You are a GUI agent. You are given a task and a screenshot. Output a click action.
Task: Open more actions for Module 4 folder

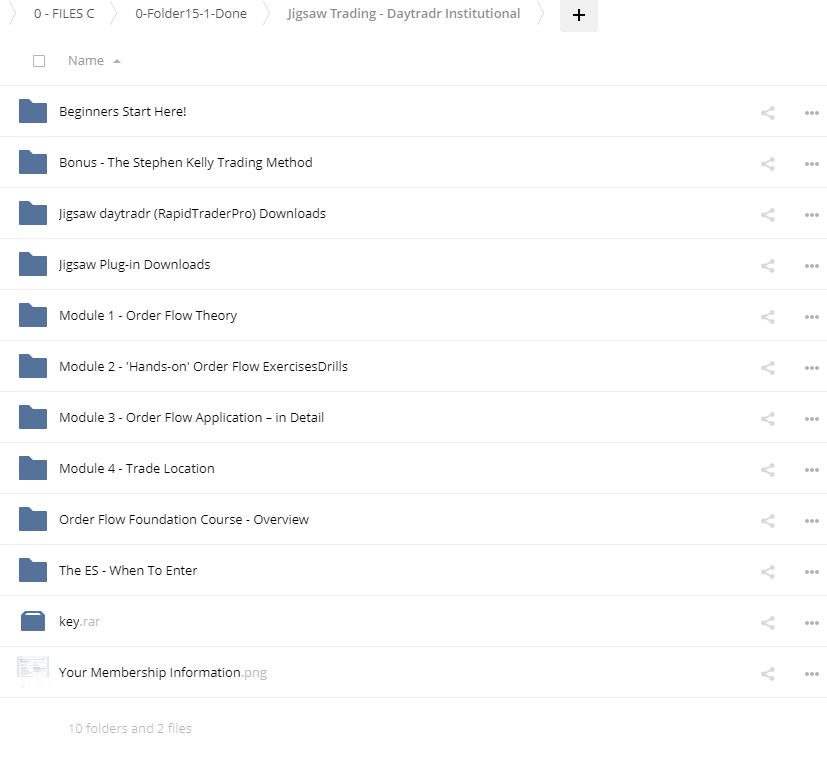point(811,469)
